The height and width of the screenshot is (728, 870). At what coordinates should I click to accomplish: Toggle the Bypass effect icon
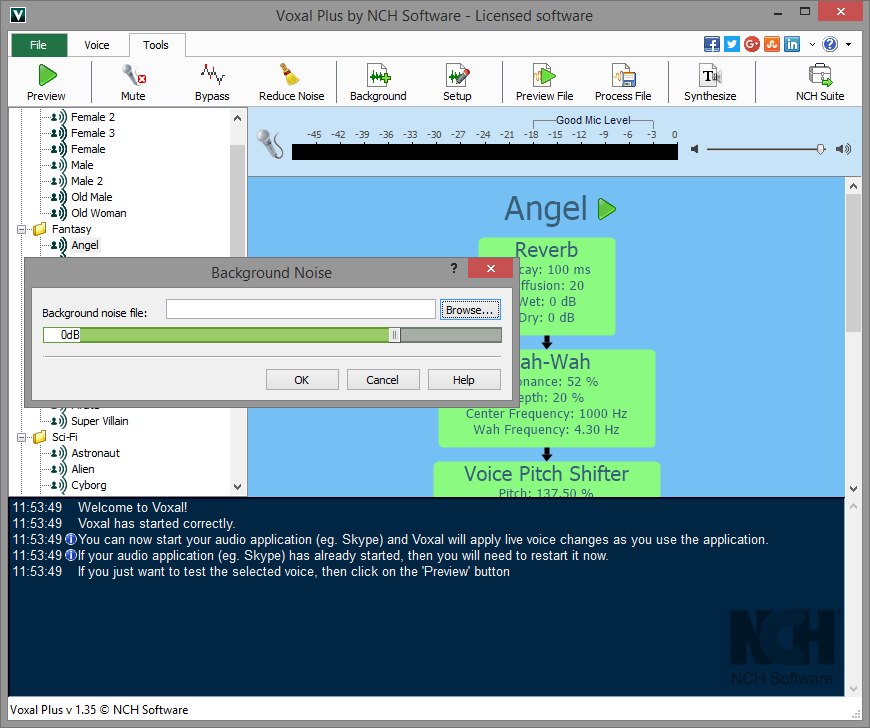point(212,76)
